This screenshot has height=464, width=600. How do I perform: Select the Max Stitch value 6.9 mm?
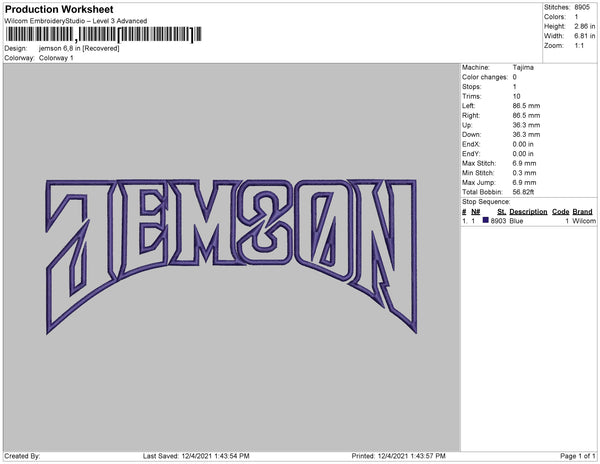click(524, 163)
